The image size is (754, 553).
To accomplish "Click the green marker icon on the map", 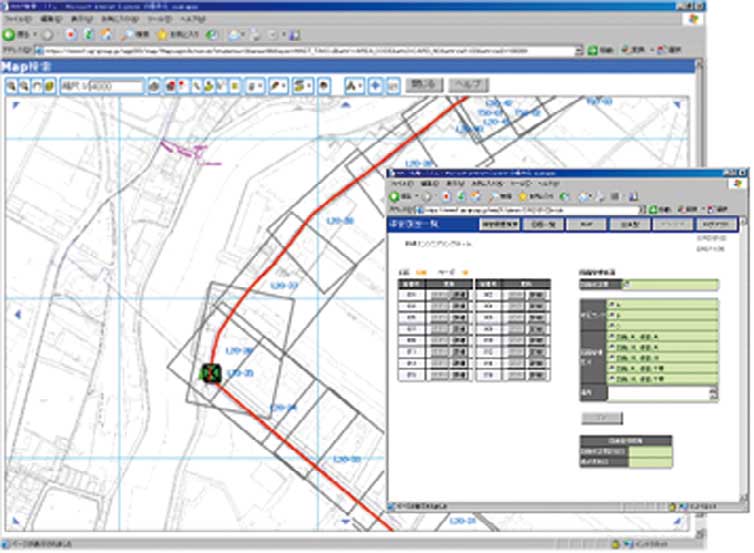I will (210, 373).
